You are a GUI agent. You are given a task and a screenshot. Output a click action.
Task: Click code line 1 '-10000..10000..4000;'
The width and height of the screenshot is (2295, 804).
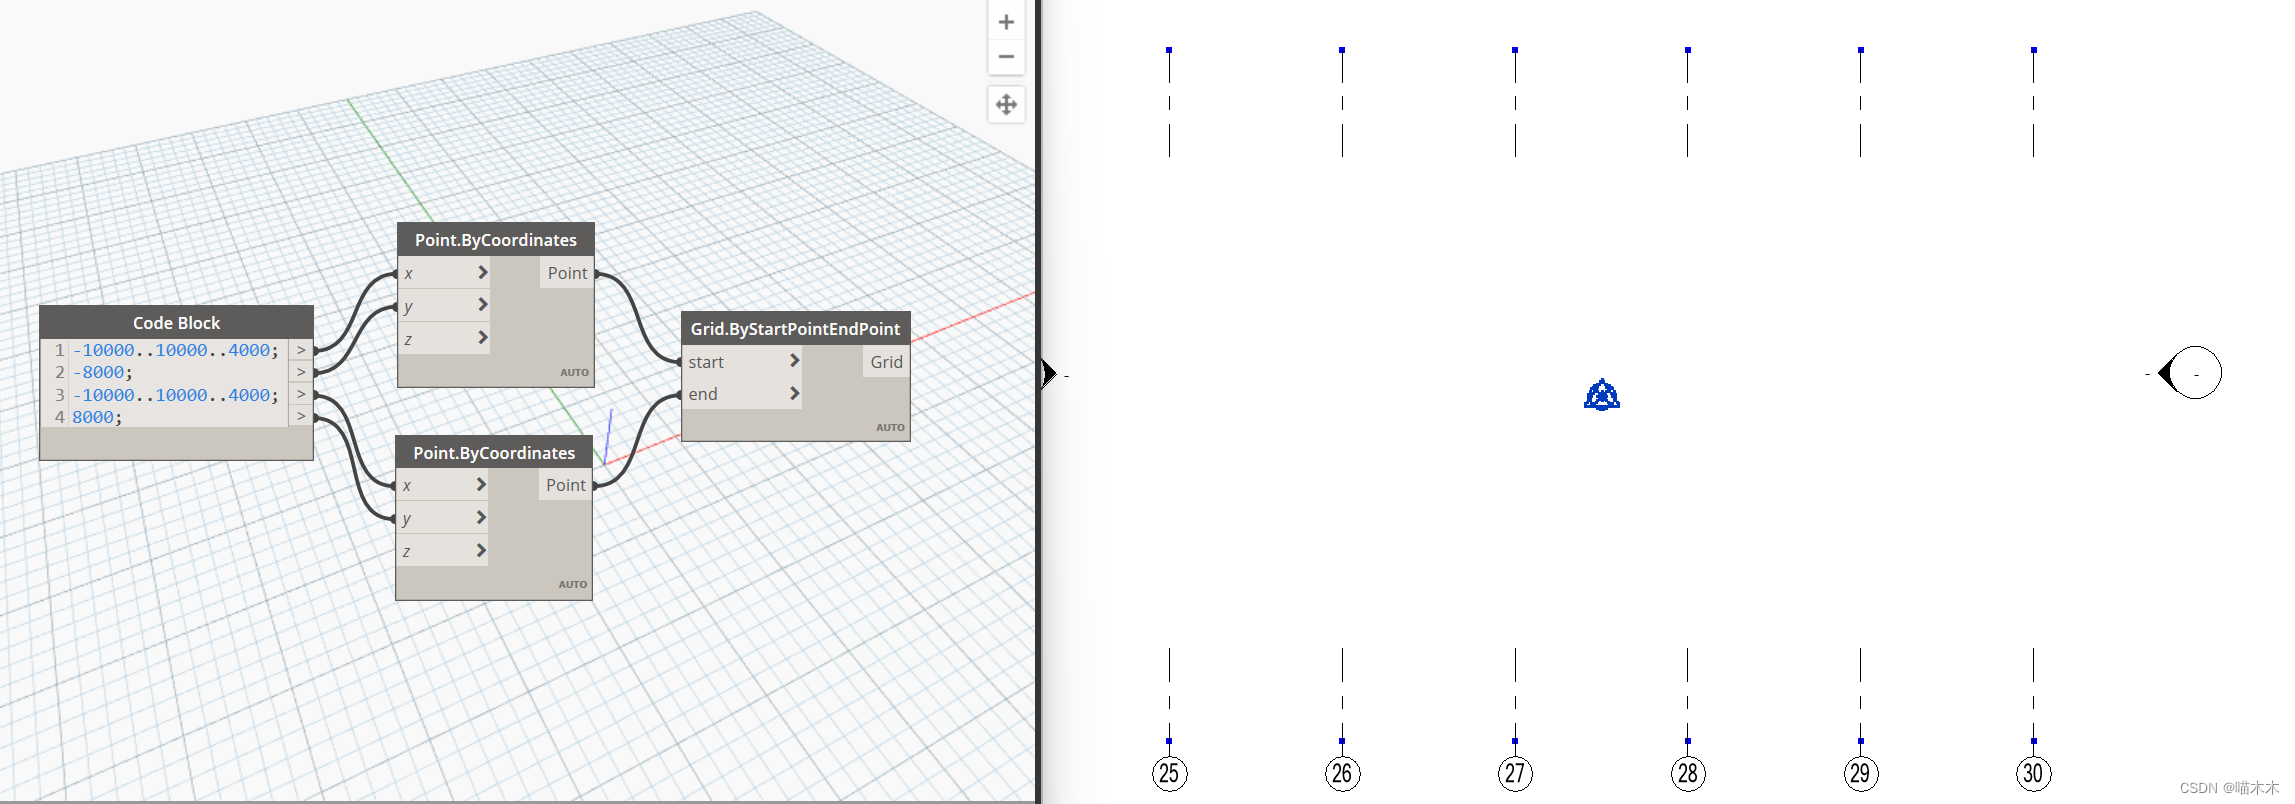tap(176, 350)
